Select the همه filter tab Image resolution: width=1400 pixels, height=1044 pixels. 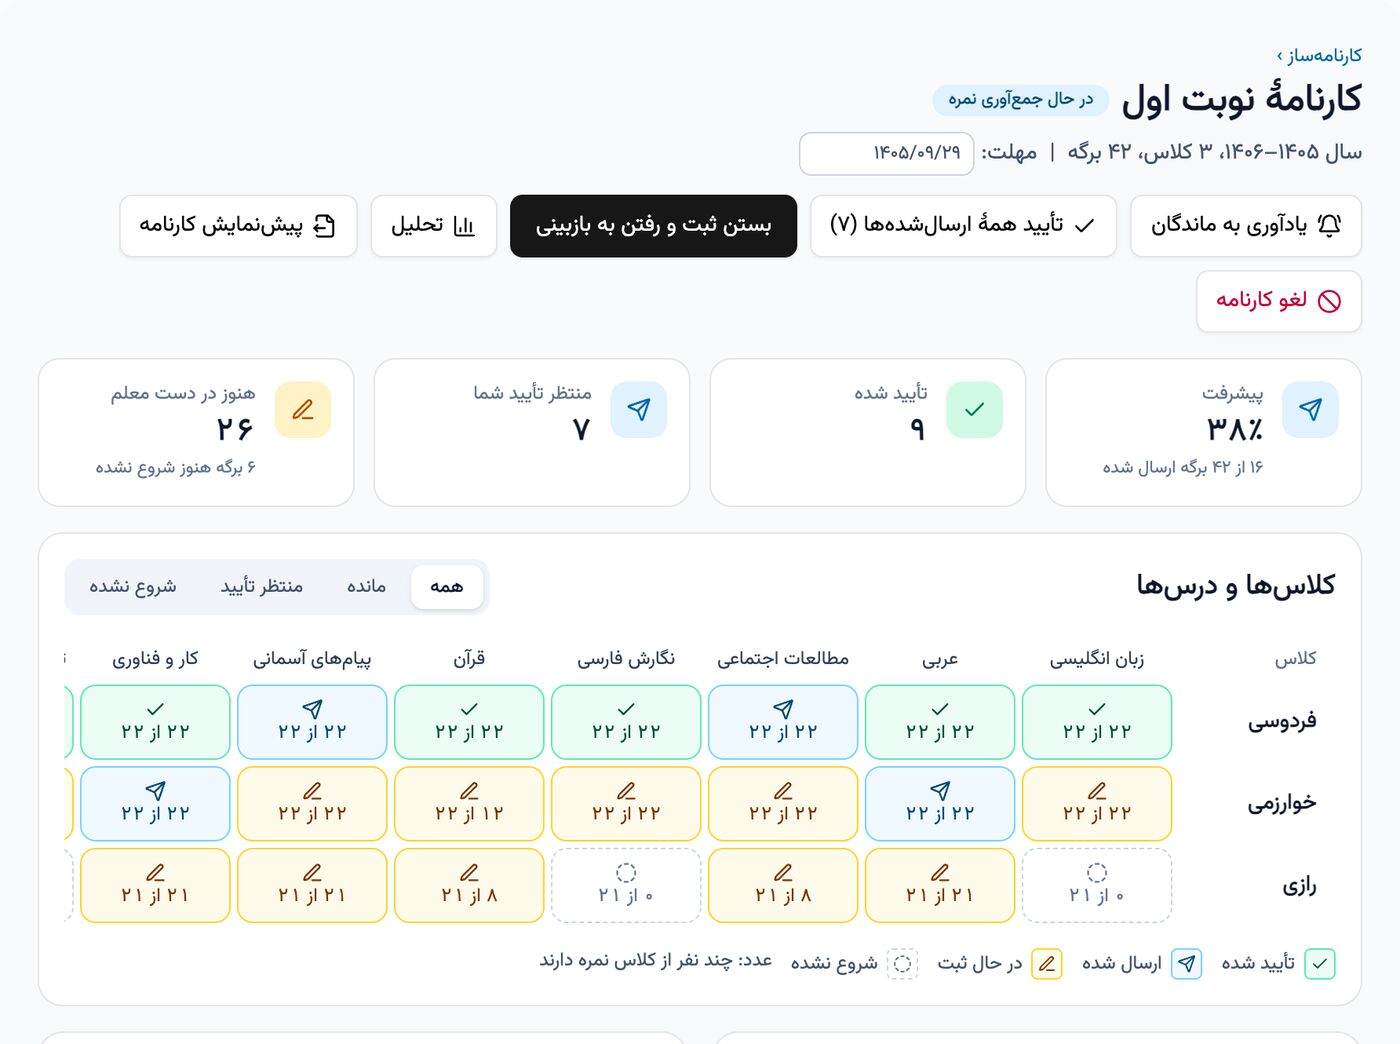coord(447,587)
